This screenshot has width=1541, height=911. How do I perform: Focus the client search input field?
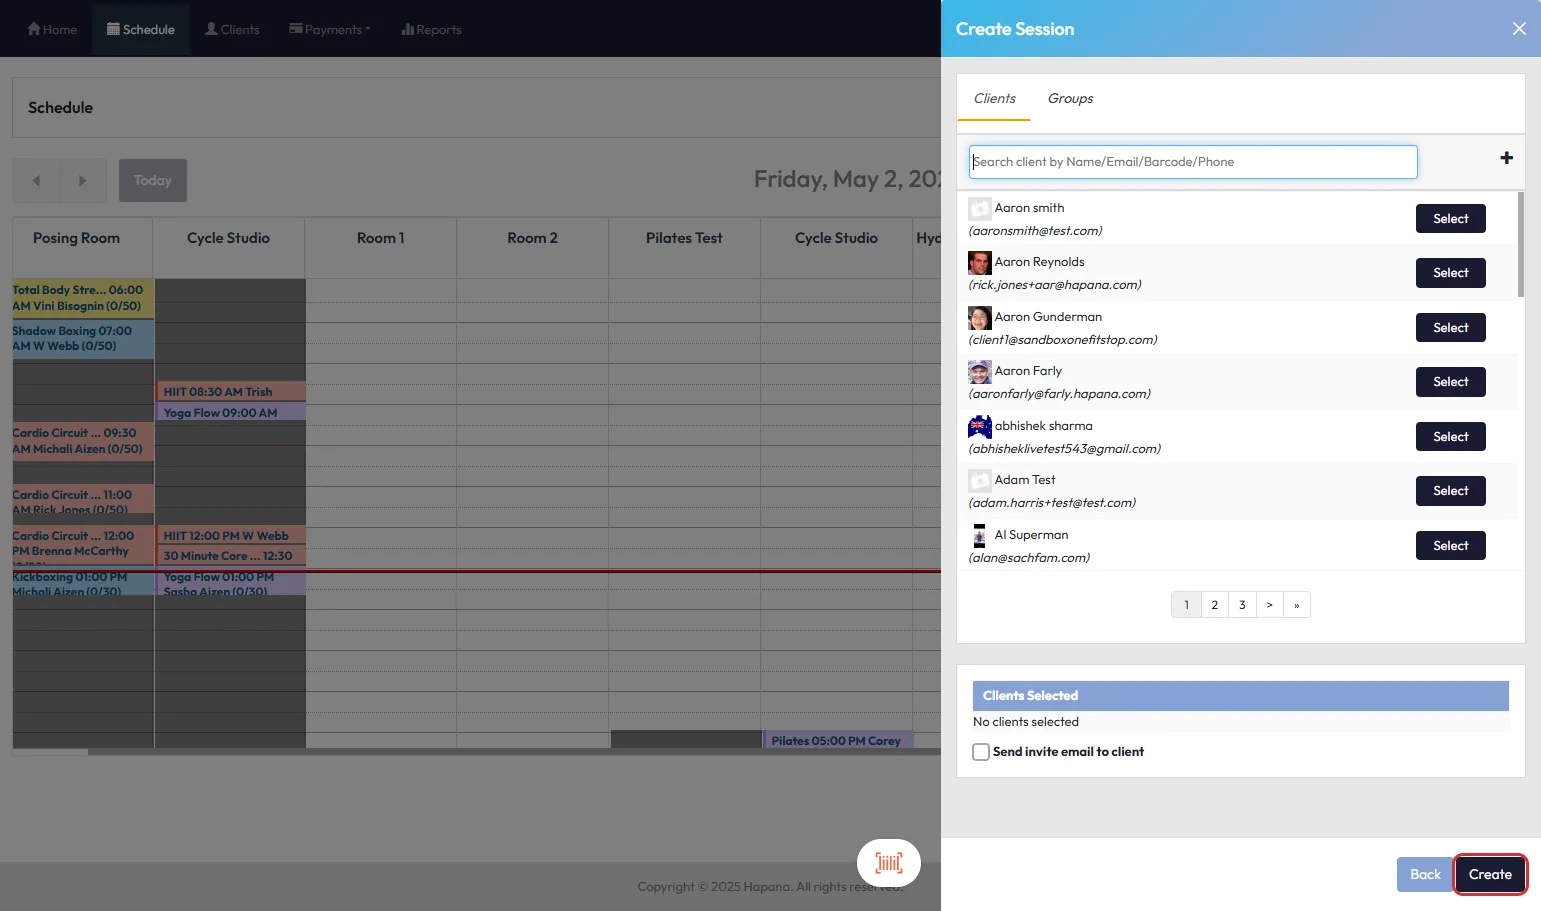[1192, 162]
